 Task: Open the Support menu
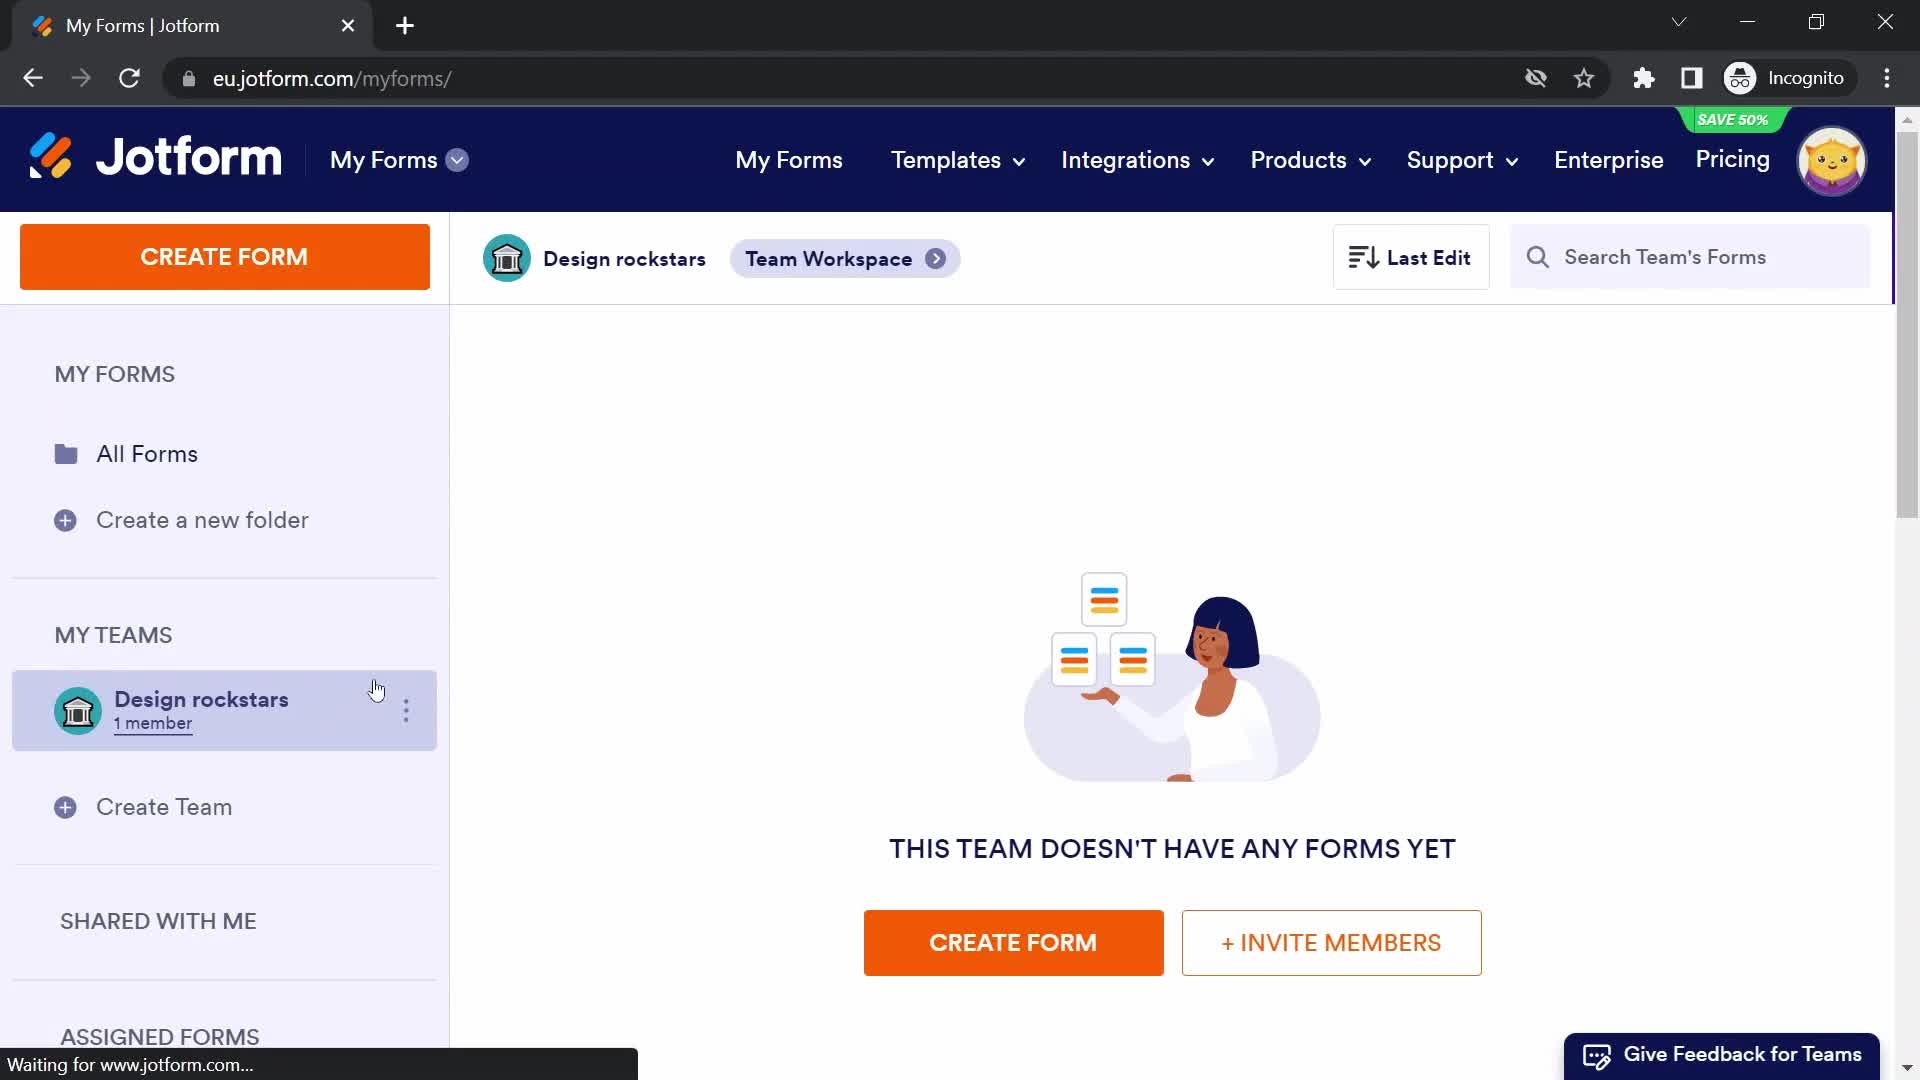pyautogui.click(x=1461, y=160)
